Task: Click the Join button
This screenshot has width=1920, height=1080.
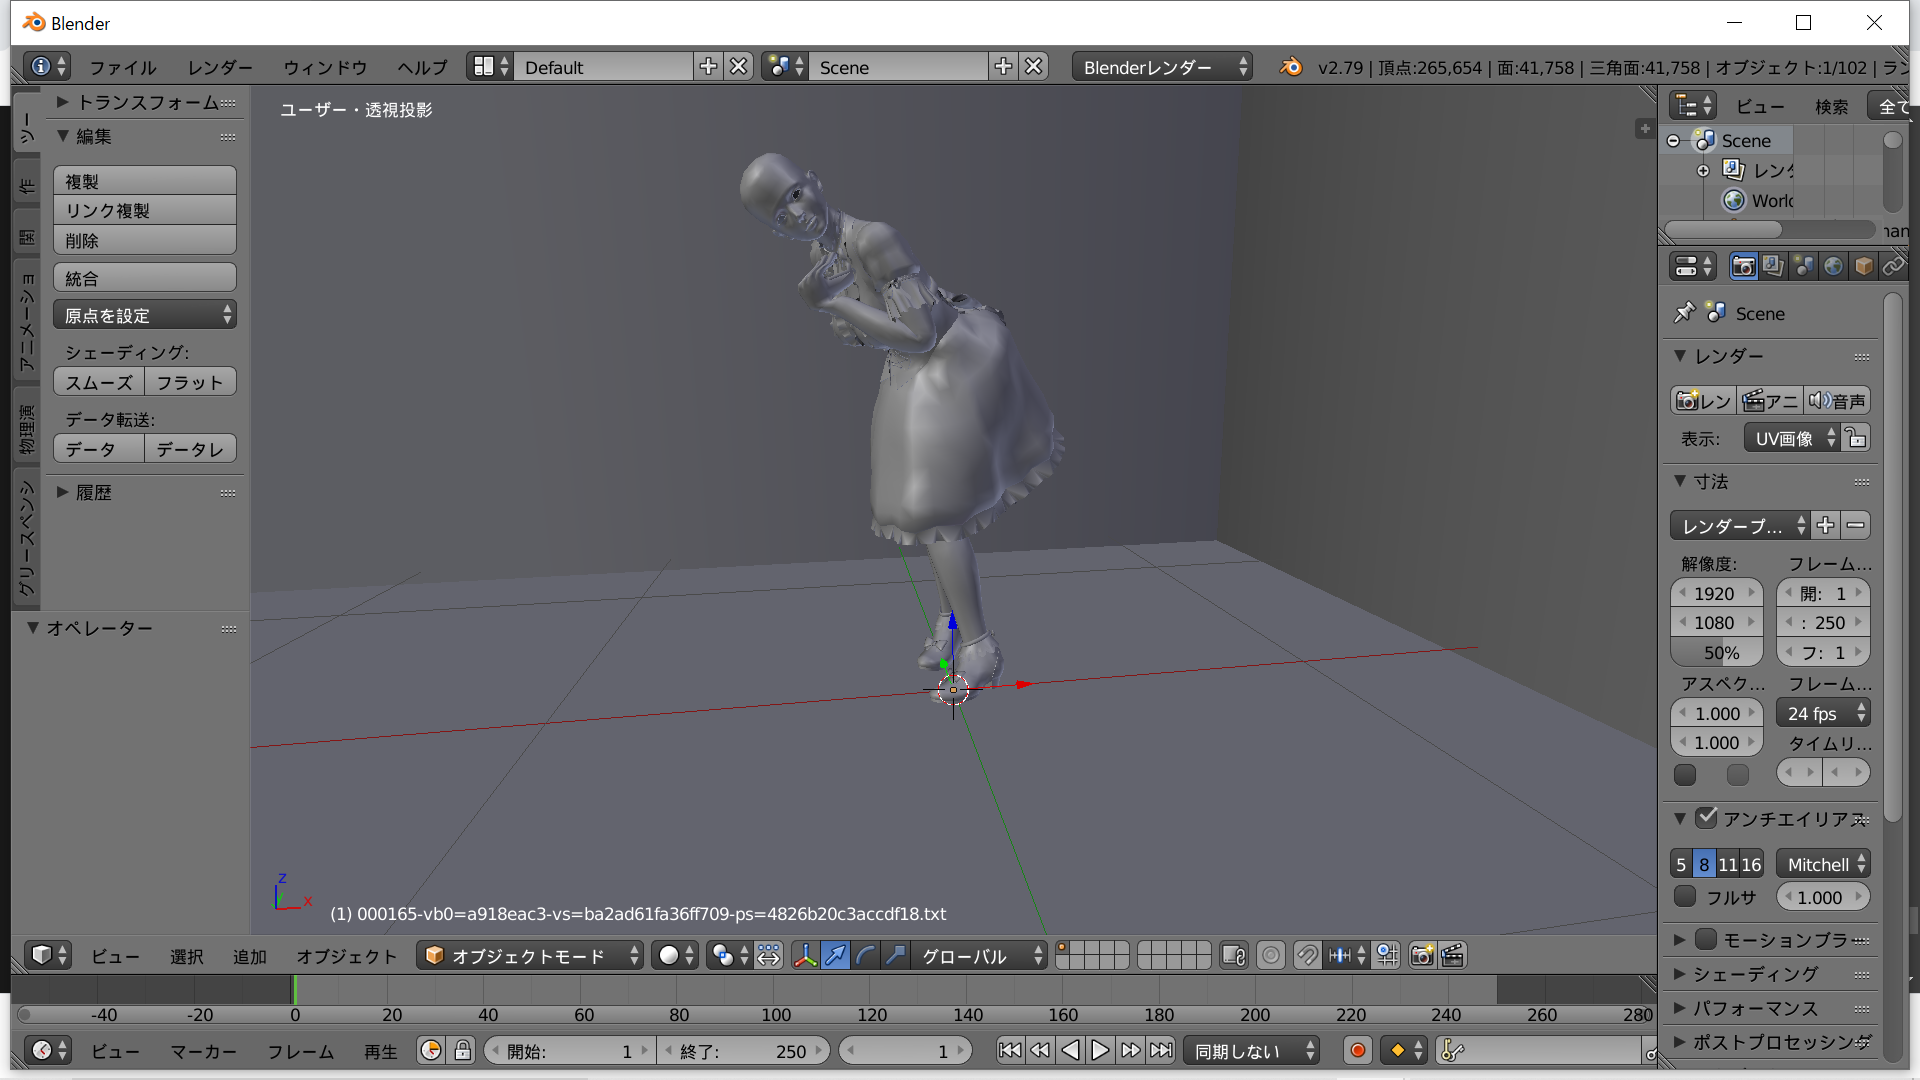Action: point(144,278)
